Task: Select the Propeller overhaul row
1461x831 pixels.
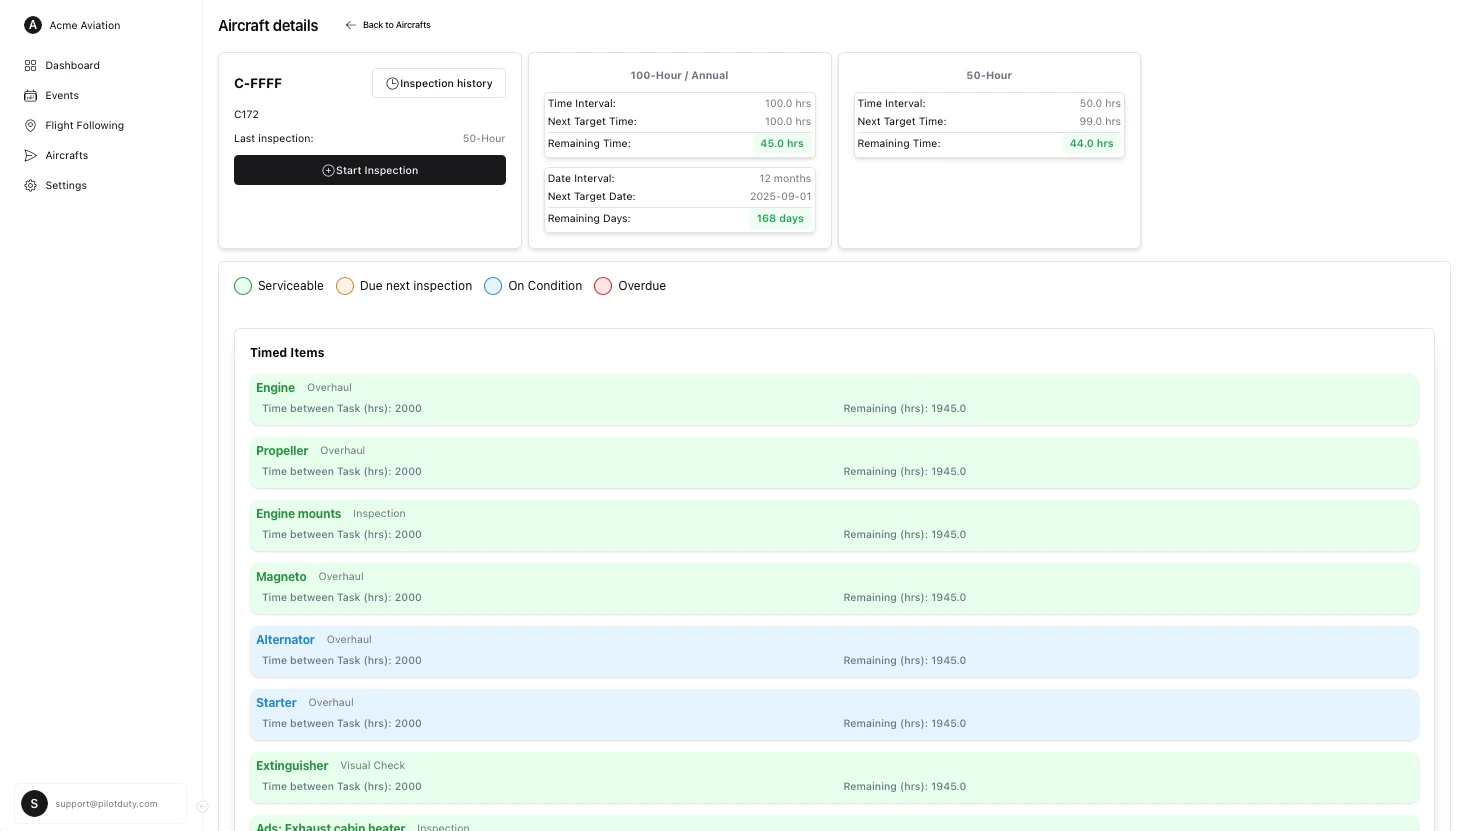Action: pyautogui.click(x=834, y=462)
